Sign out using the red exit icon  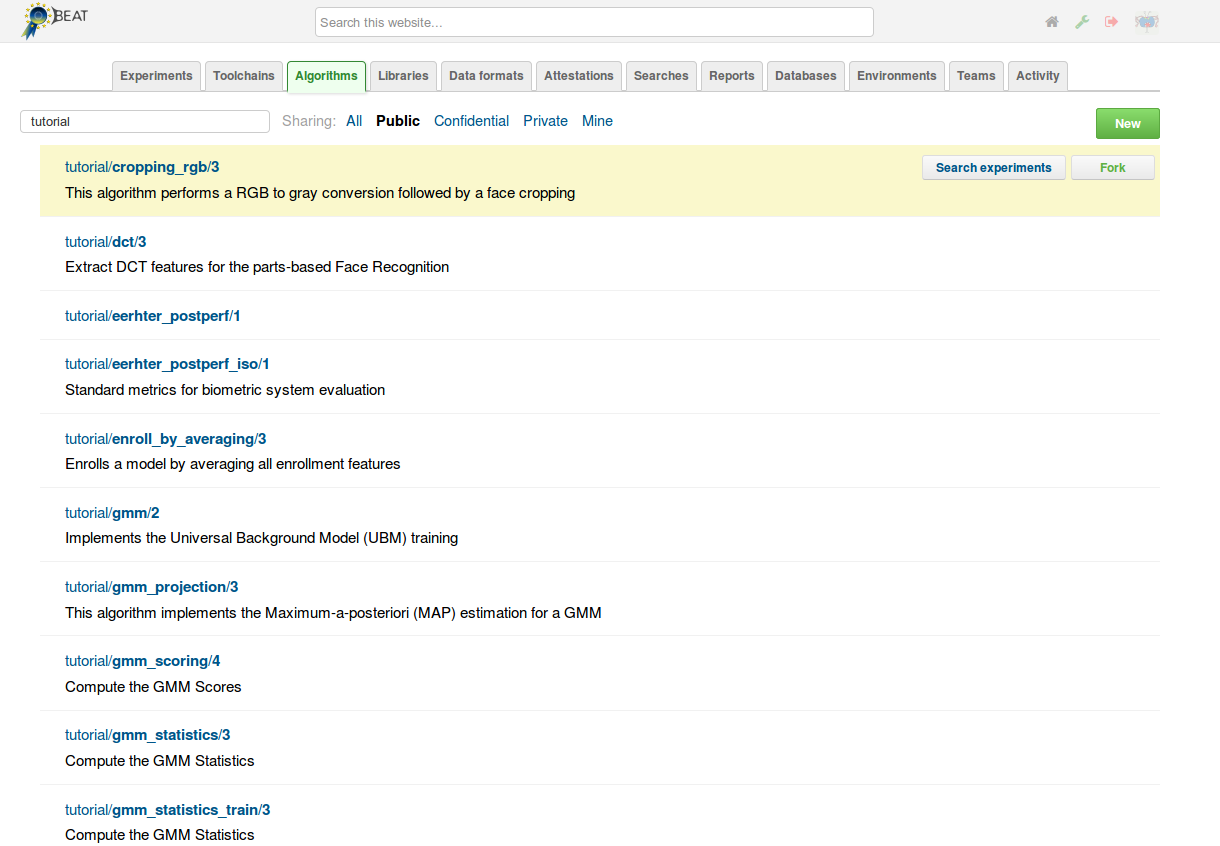pos(1111,22)
